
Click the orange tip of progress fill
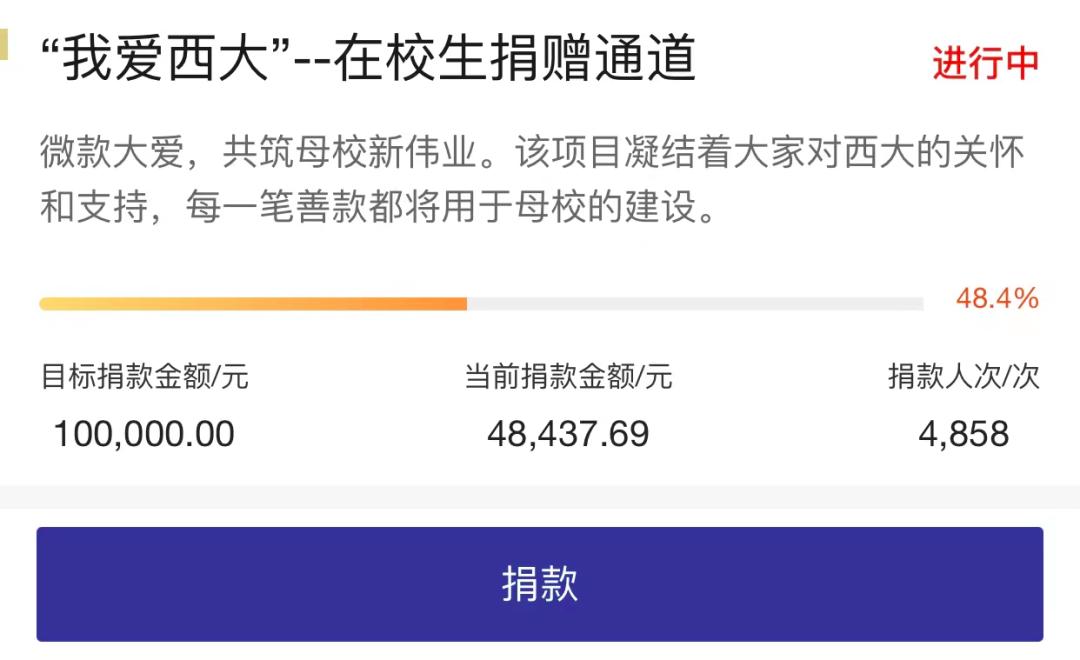click(x=455, y=304)
